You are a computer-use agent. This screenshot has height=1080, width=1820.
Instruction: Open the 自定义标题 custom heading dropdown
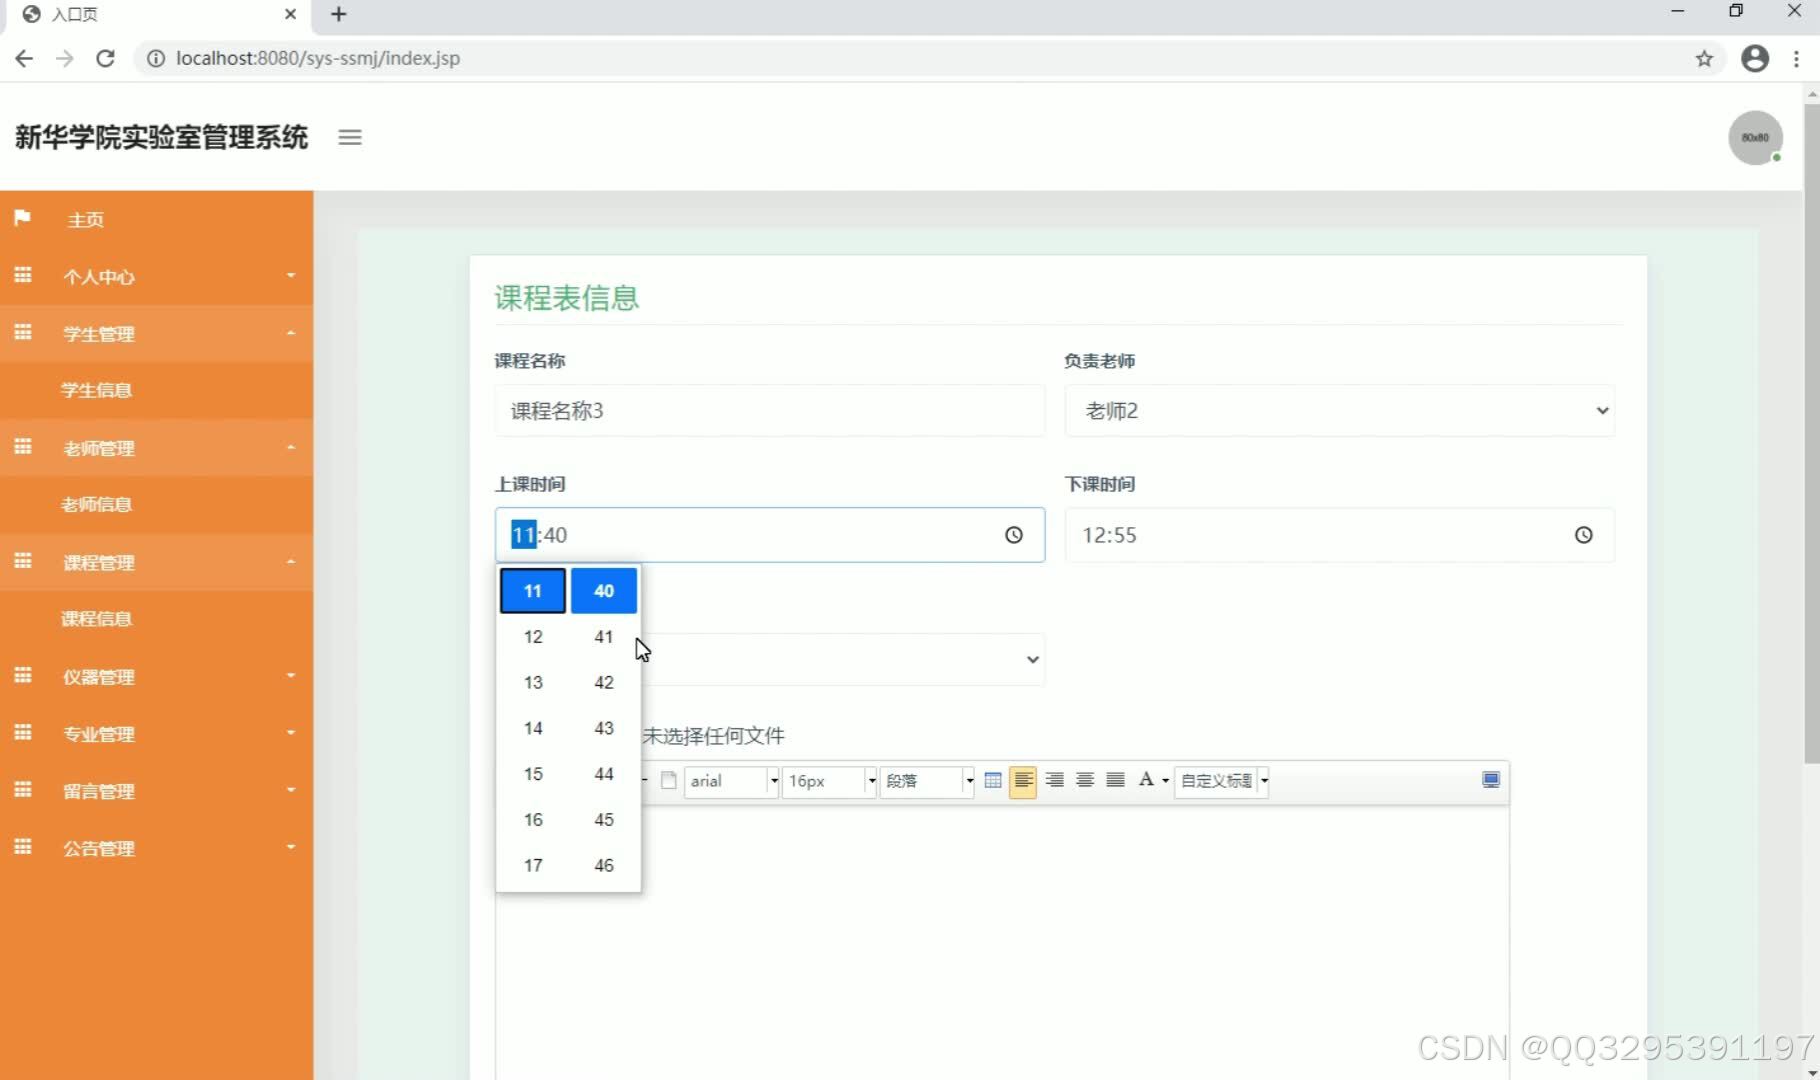click(x=1222, y=781)
